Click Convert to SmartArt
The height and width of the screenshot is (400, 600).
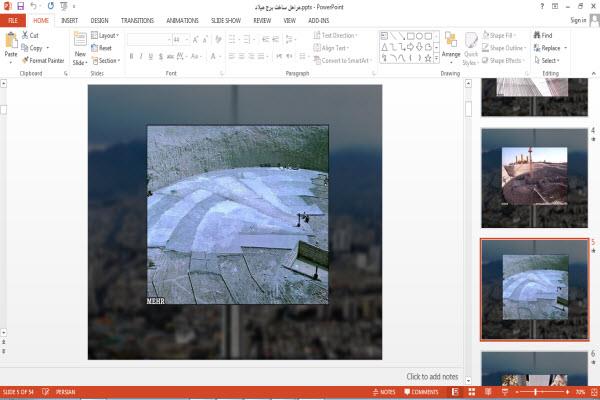click(x=342, y=60)
